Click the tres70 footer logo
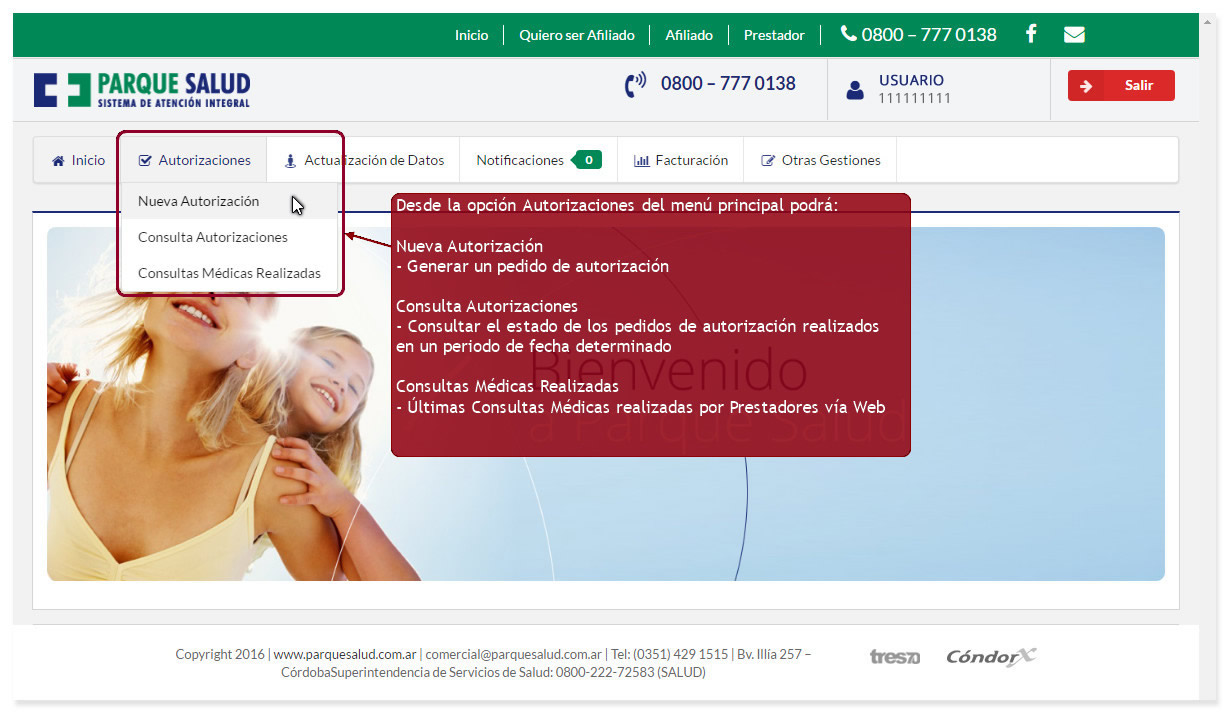The width and height of the screenshot is (1229, 713). pos(894,657)
